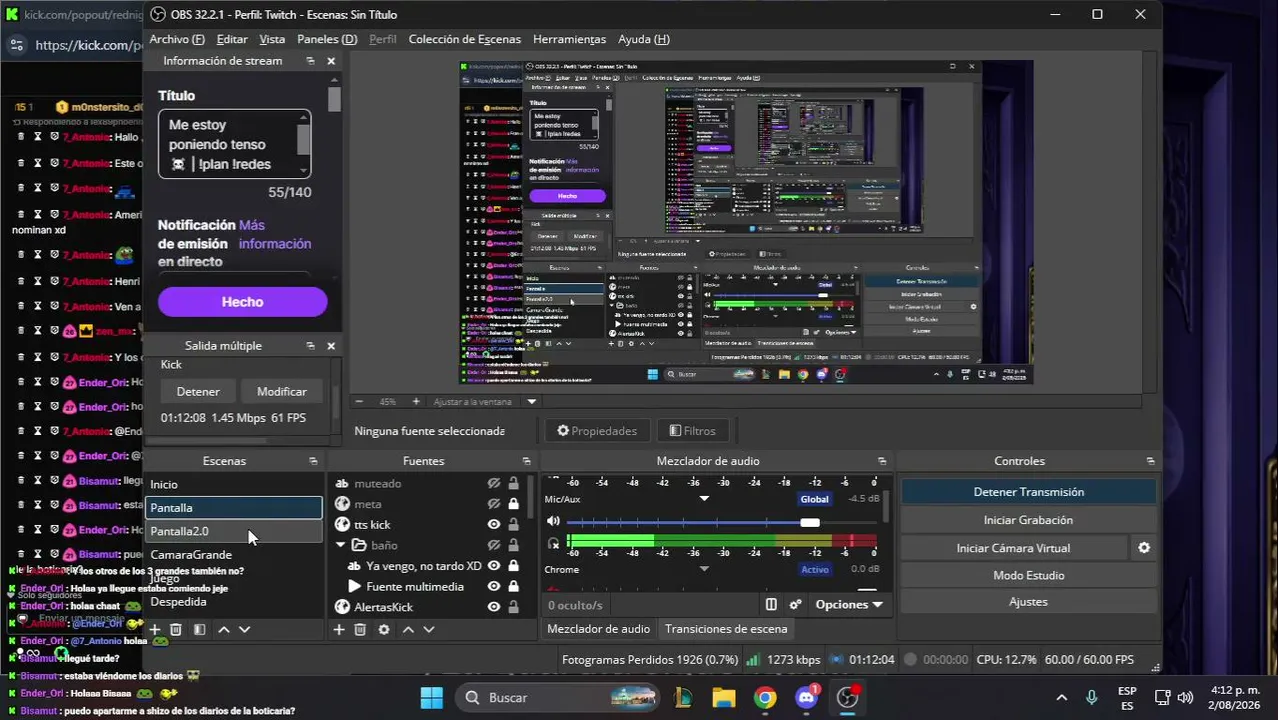Open Colección de Escenas menu
Image resolution: width=1278 pixels, height=720 pixels.
click(464, 39)
